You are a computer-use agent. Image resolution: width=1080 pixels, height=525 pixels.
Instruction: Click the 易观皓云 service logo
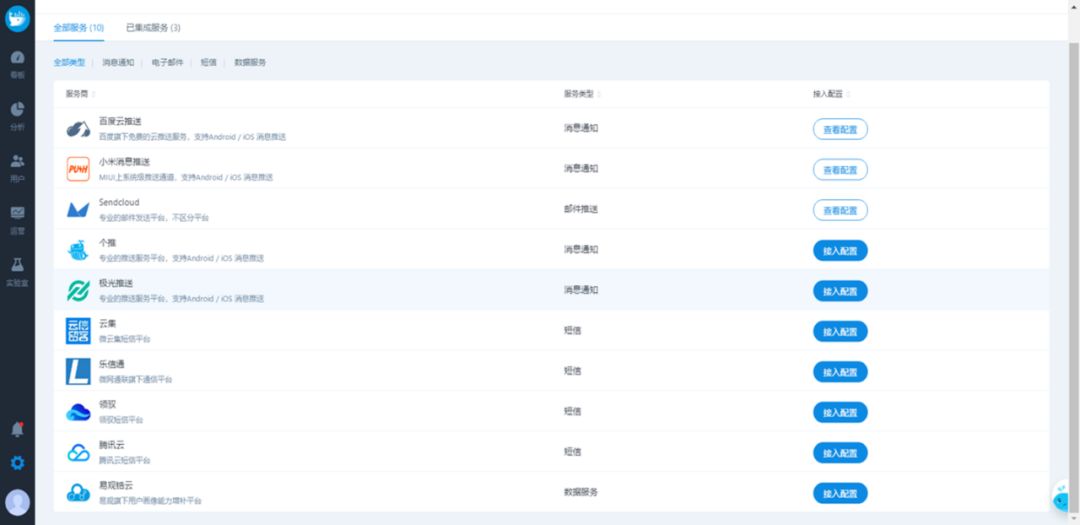point(78,493)
